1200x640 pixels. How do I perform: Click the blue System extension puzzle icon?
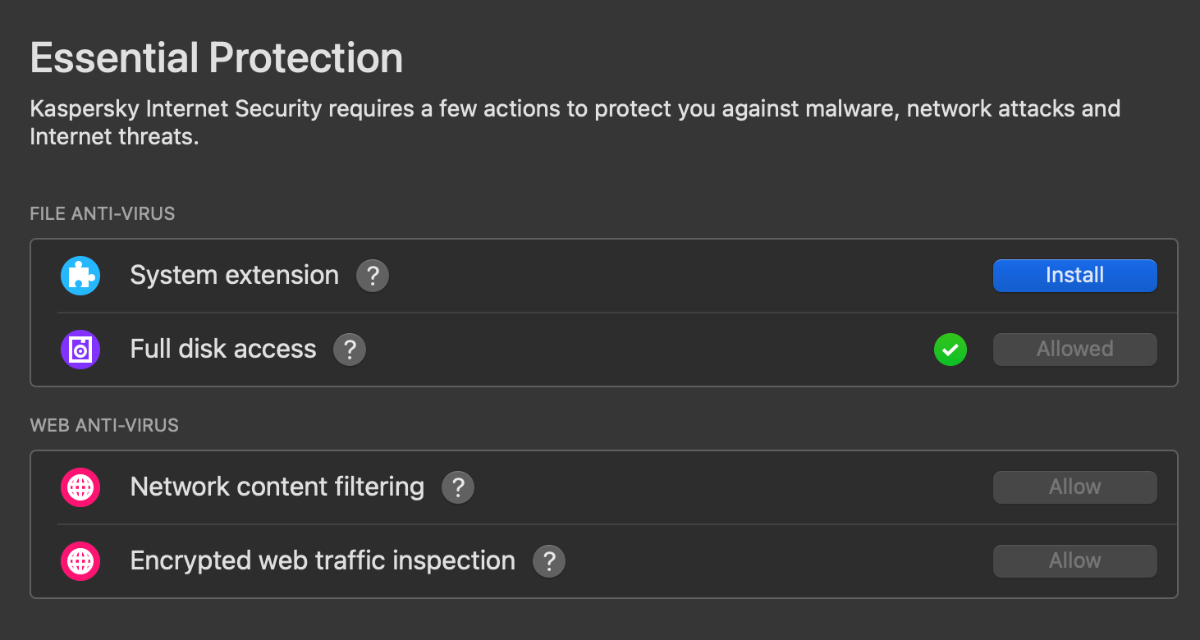point(80,275)
